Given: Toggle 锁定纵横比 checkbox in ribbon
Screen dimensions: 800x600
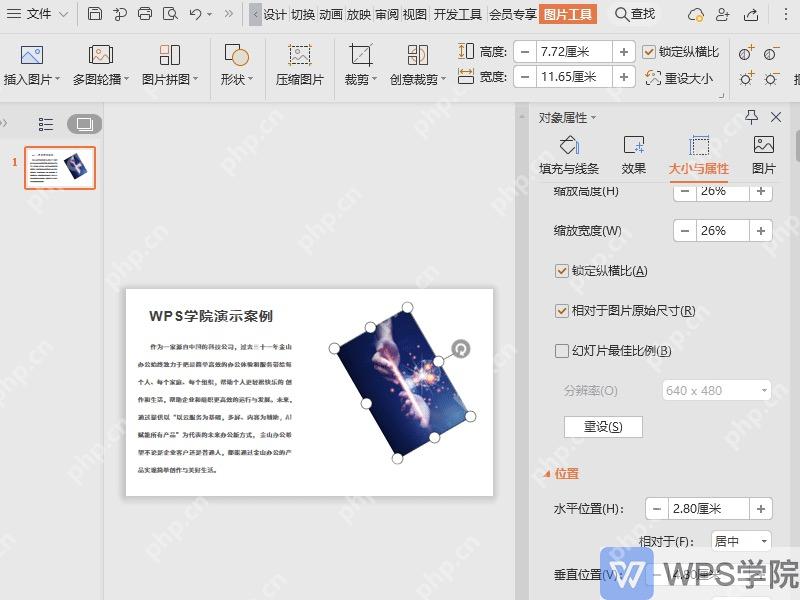Looking at the screenshot, I should click(x=648, y=52).
